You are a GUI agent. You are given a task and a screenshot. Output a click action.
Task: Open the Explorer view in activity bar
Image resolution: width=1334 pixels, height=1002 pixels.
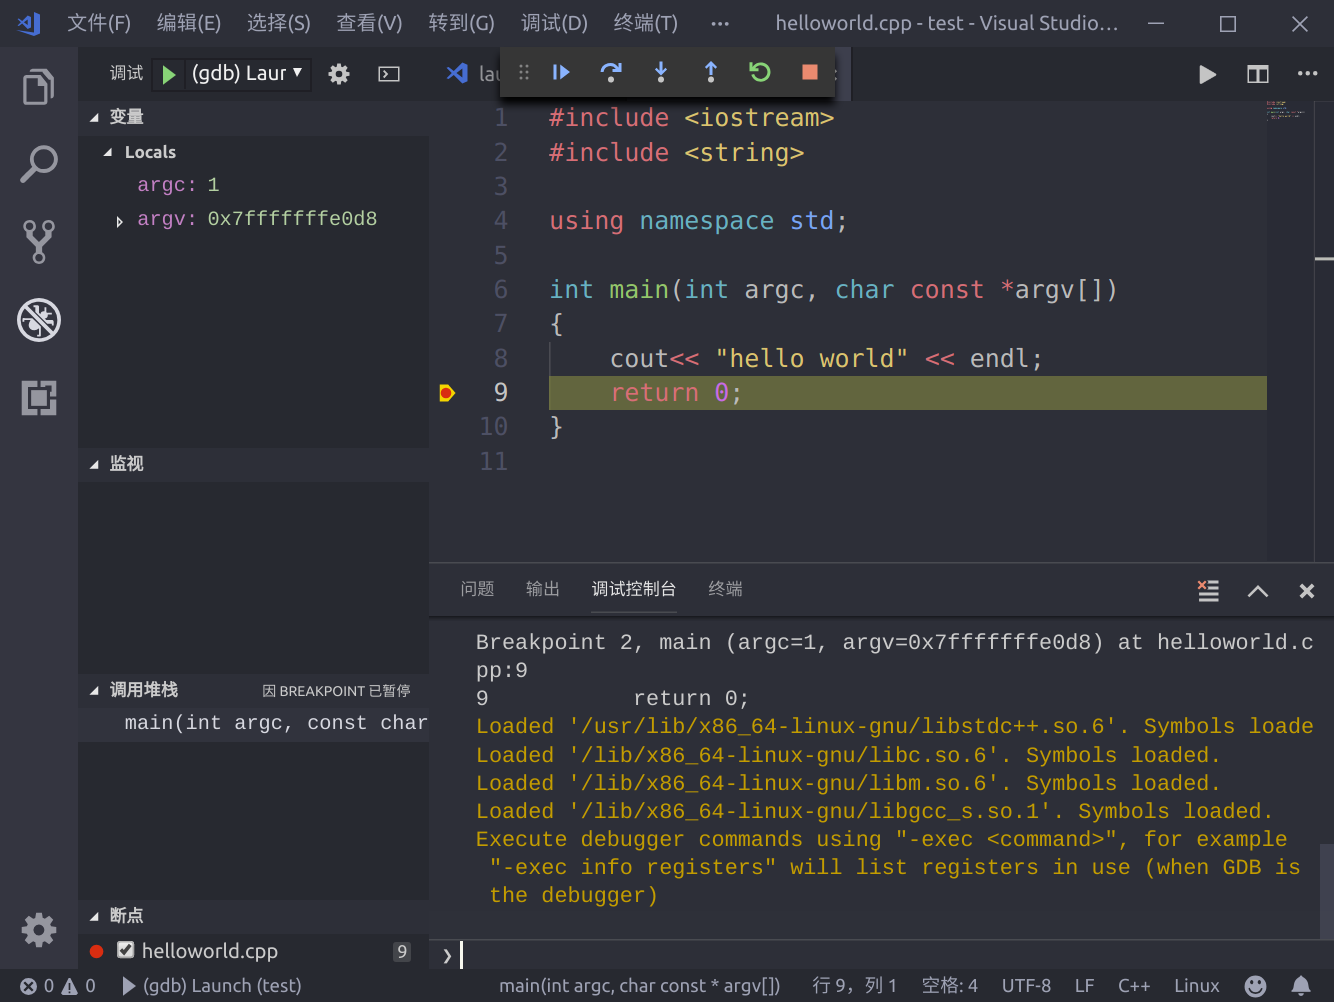[x=39, y=87]
